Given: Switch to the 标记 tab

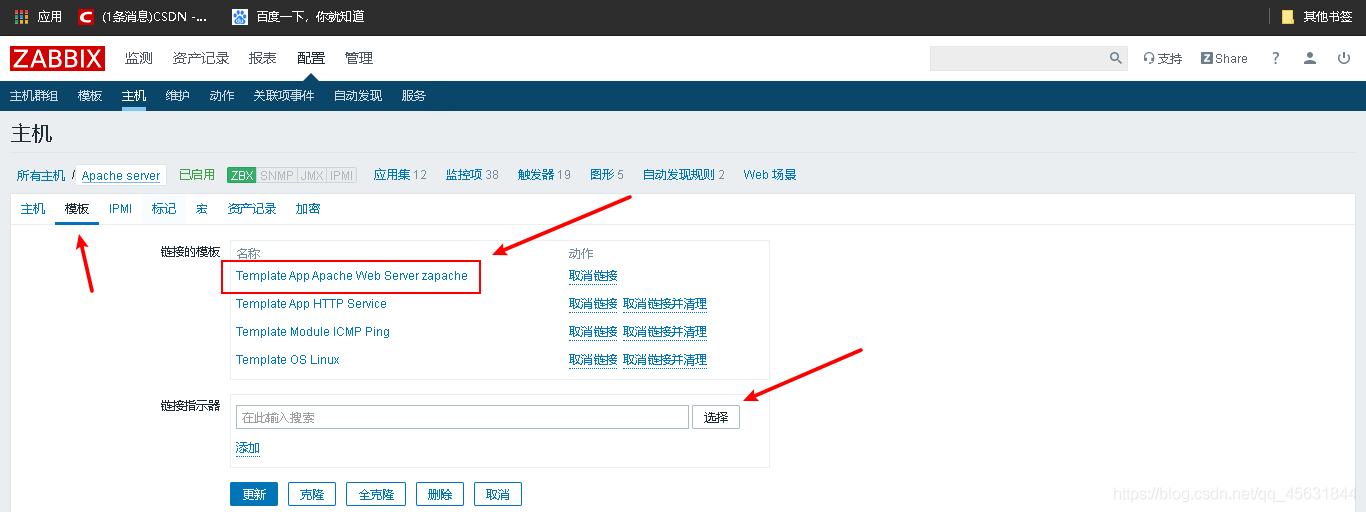Looking at the screenshot, I should [164, 209].
